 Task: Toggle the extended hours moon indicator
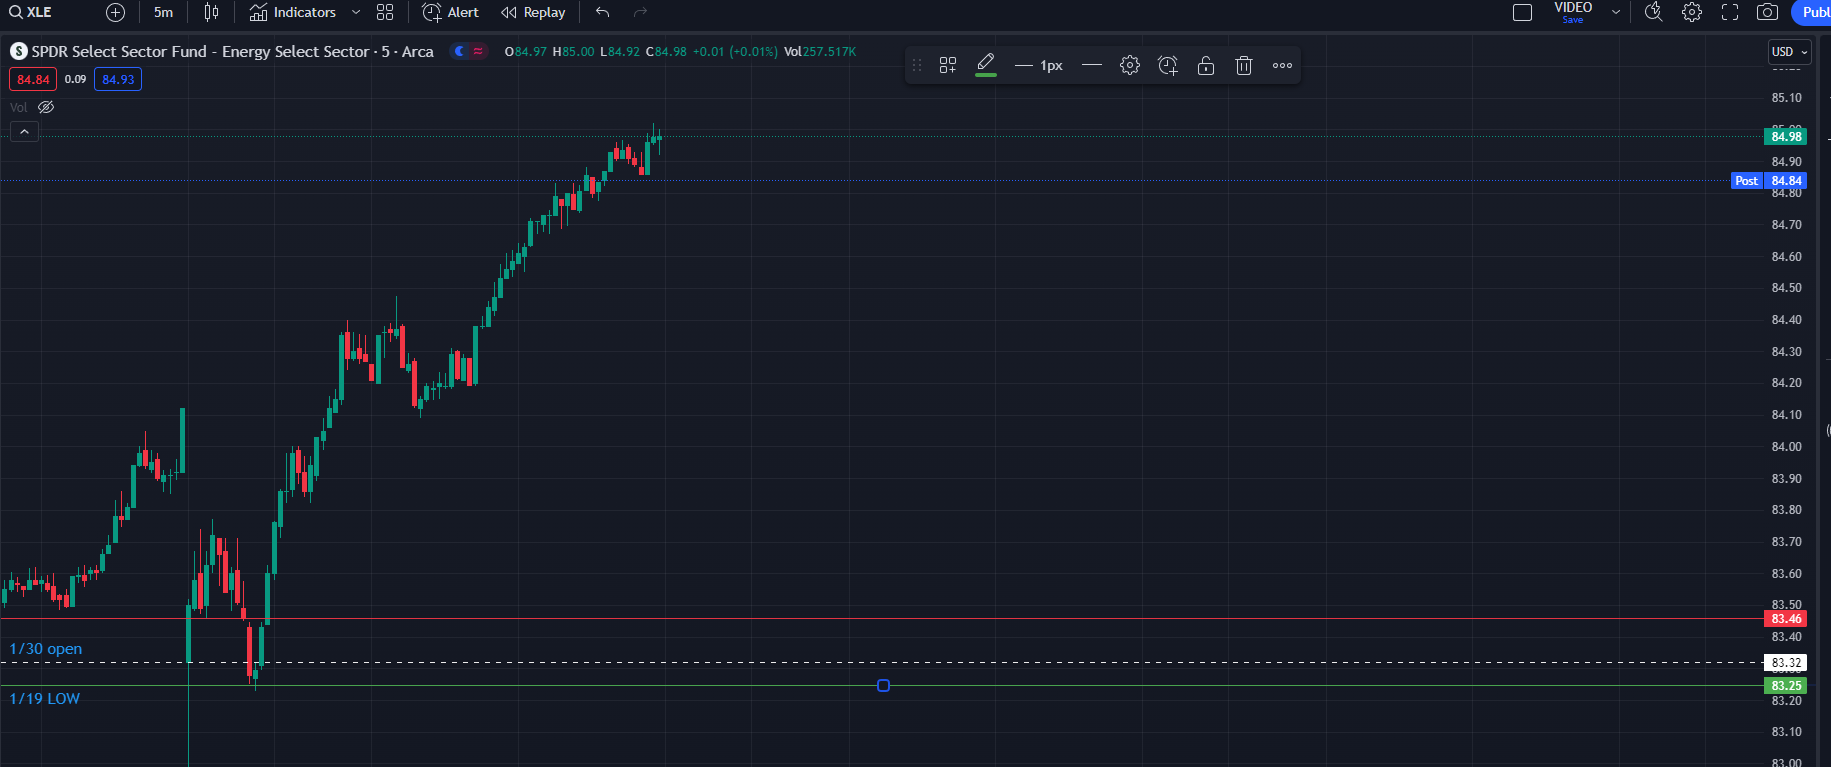tap(459, 51)
